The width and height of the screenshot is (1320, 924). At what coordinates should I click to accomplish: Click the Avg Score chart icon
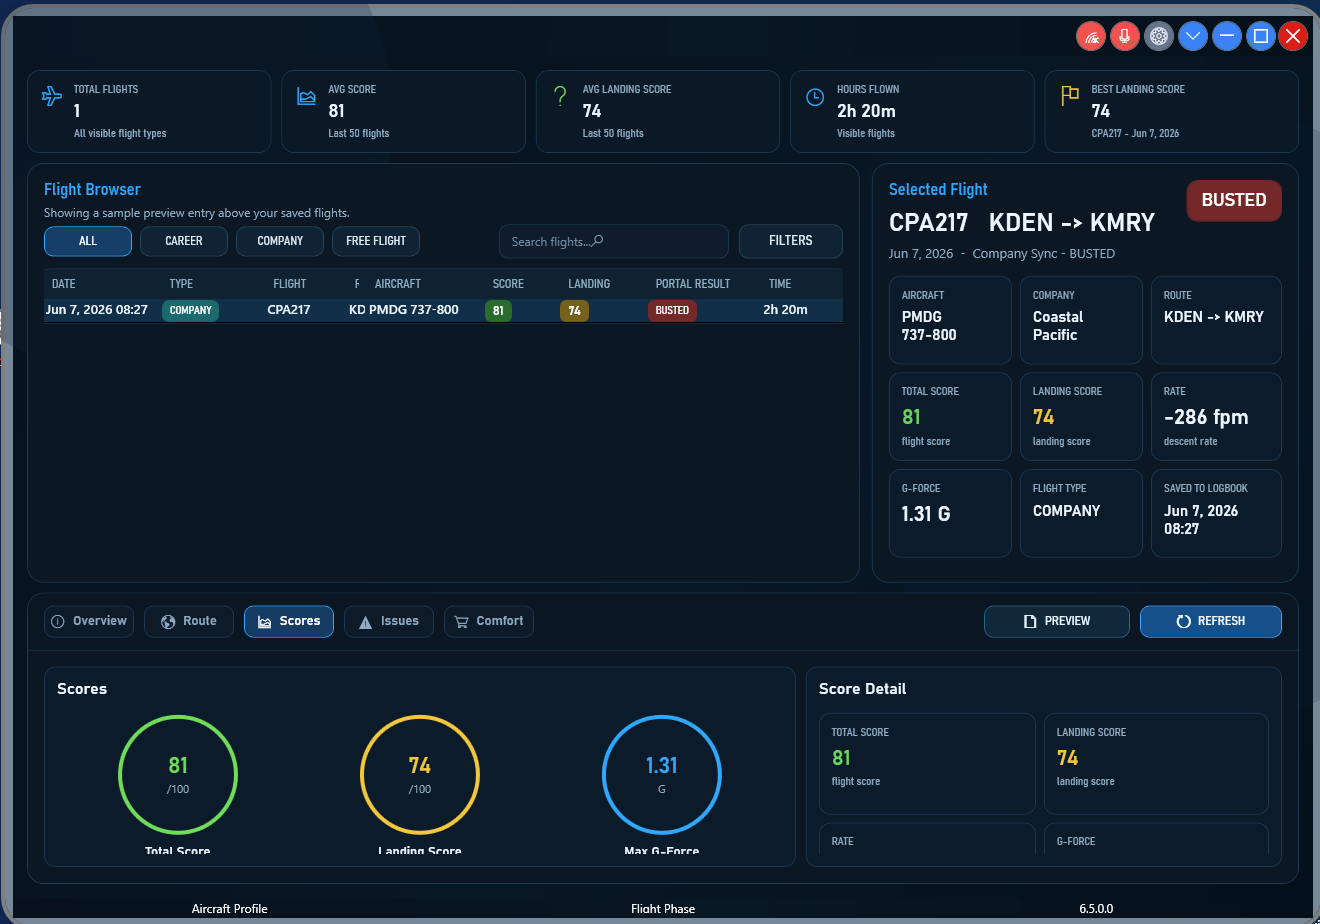pyautogui.click(x=307, y=96)
